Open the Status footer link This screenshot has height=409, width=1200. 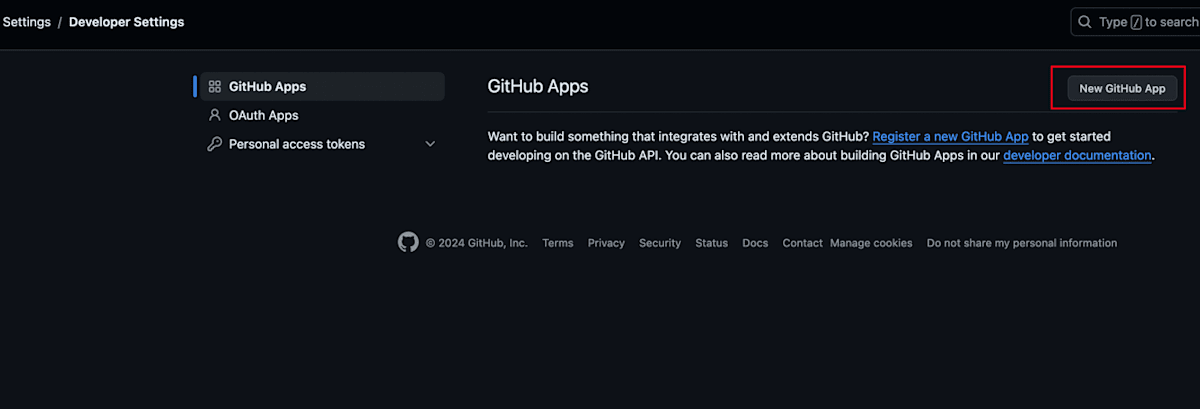pos(712,243)
